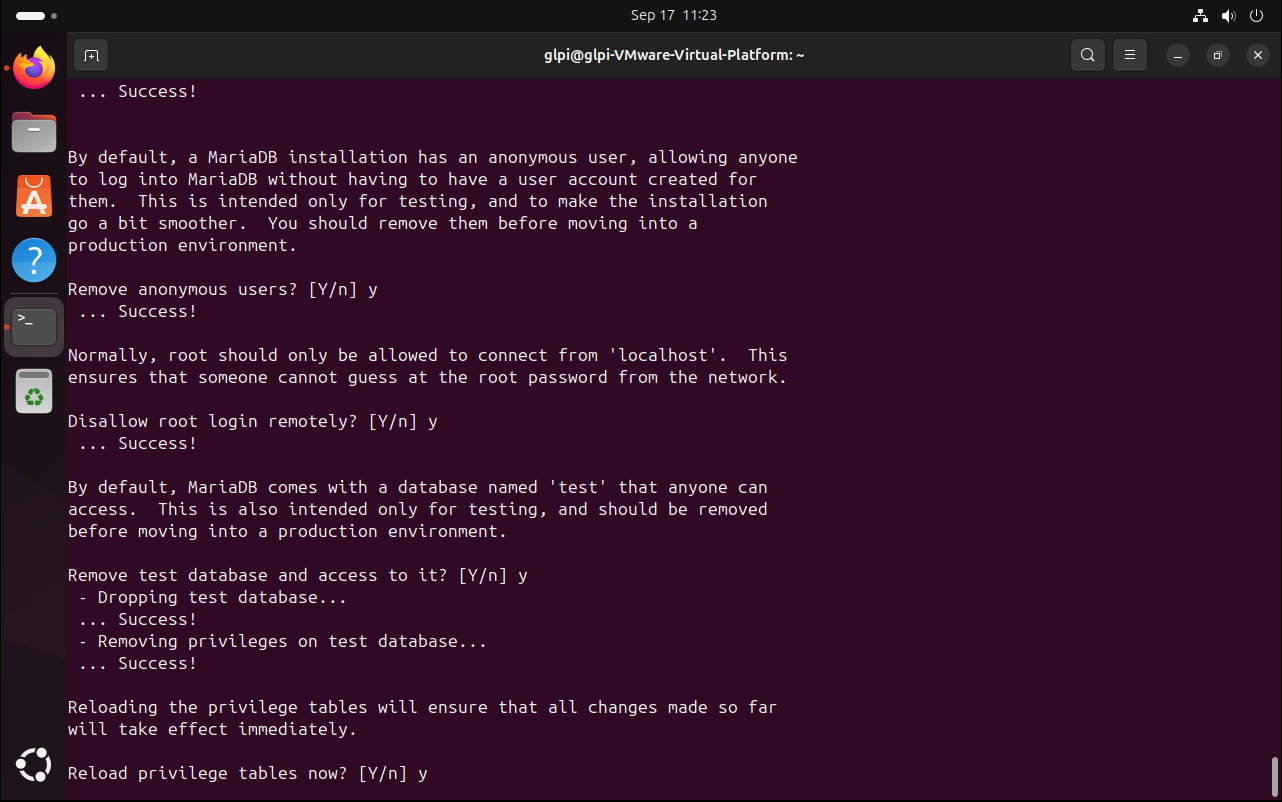Launch Firefox from the dock

[34, 69]
